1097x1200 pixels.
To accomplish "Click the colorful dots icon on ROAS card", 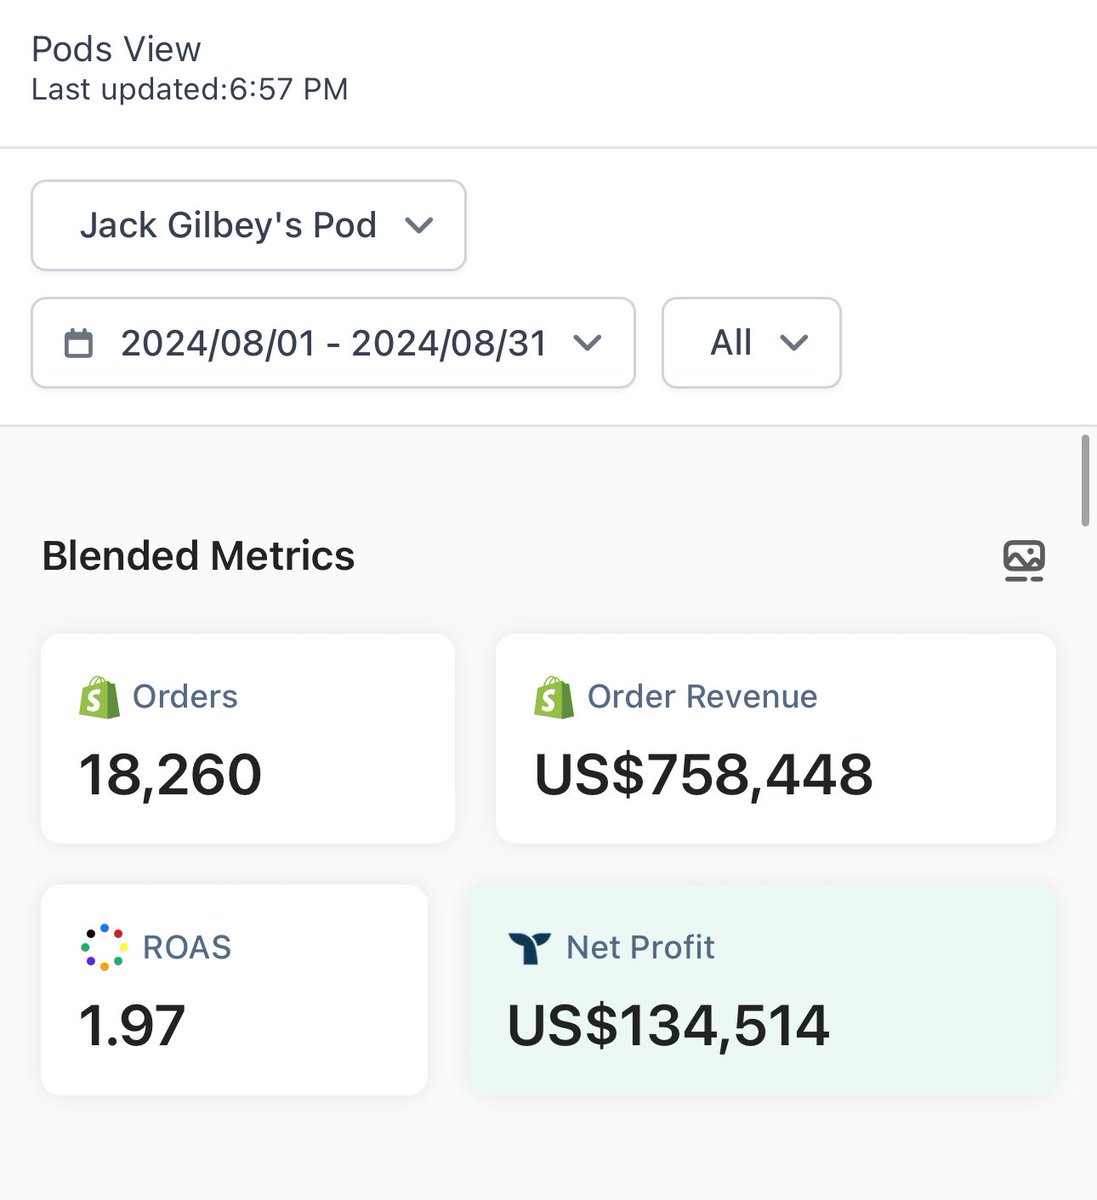I will [x=104, y=947].
